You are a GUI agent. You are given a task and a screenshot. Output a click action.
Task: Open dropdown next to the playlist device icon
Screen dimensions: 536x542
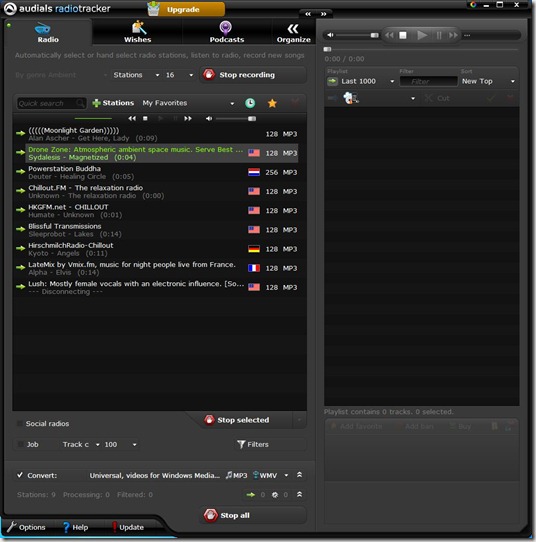(x=413, y=99)
